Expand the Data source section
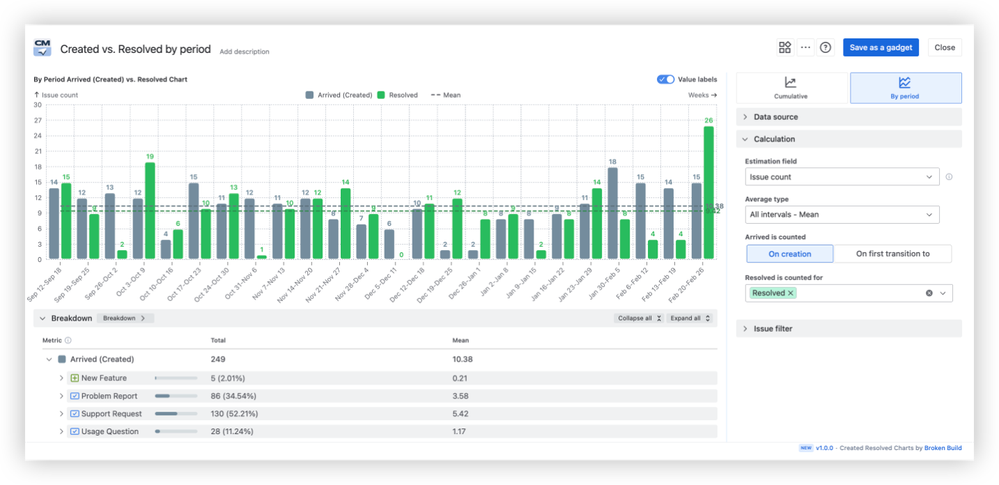 (x=849, y=117)
